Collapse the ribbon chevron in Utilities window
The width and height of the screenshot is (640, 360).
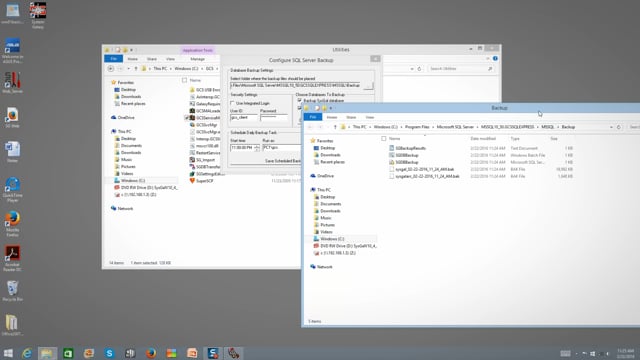pyautogui.click(x=488, y=59)
